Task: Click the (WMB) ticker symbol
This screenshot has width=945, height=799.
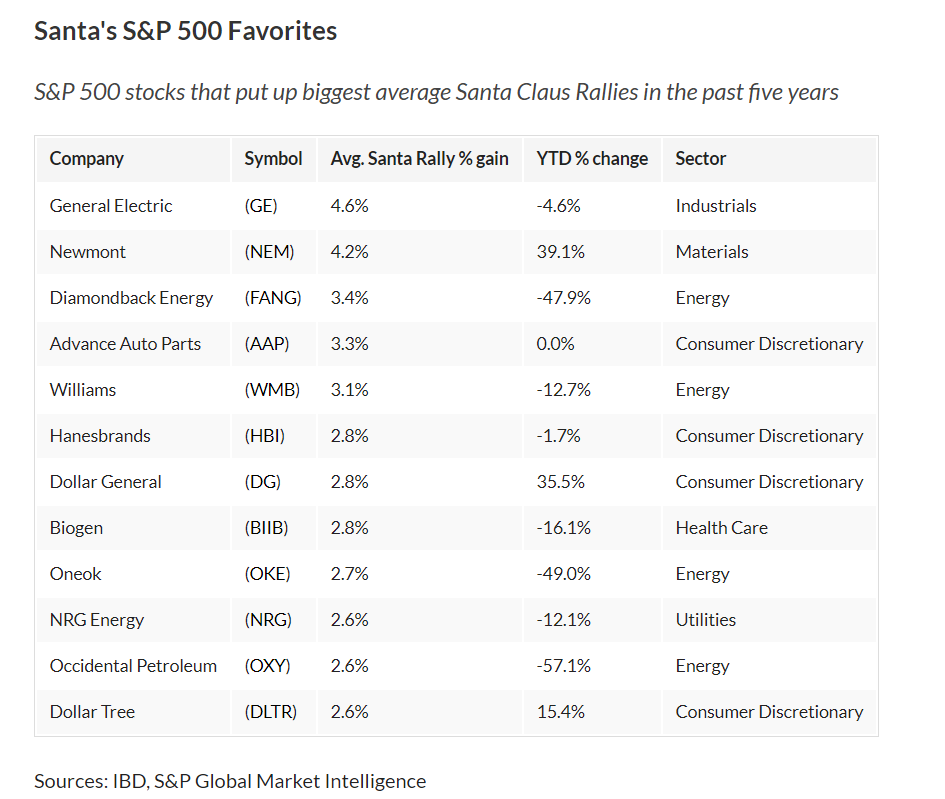Action: pyautogui.click(x=272, y=390)
